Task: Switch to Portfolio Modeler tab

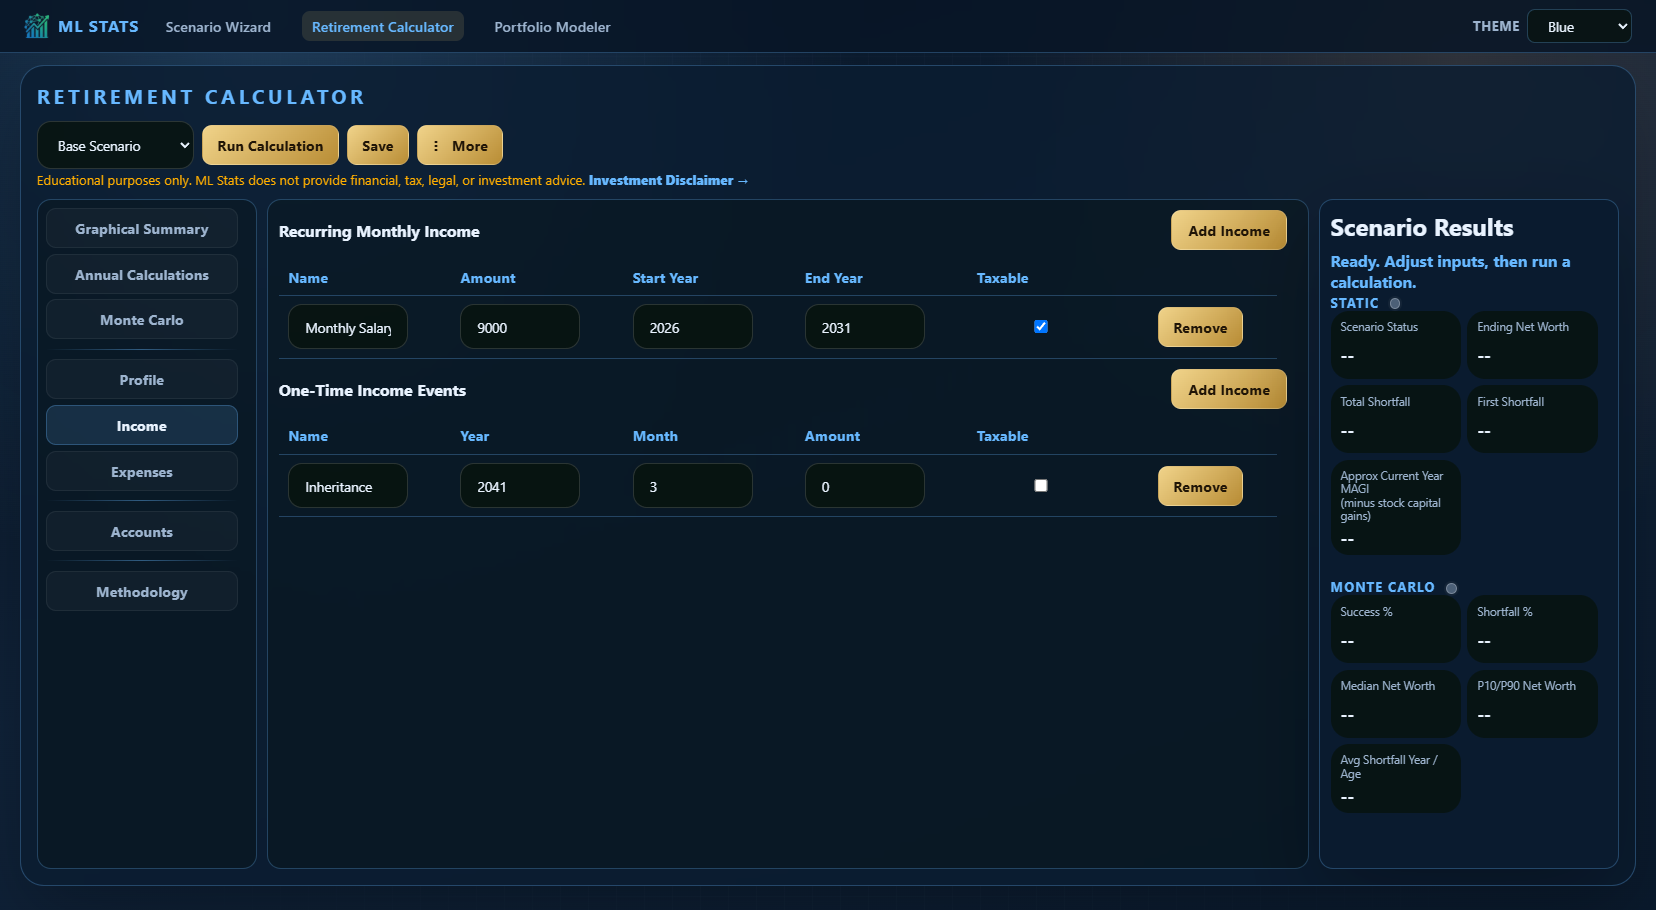Action: 552,27
